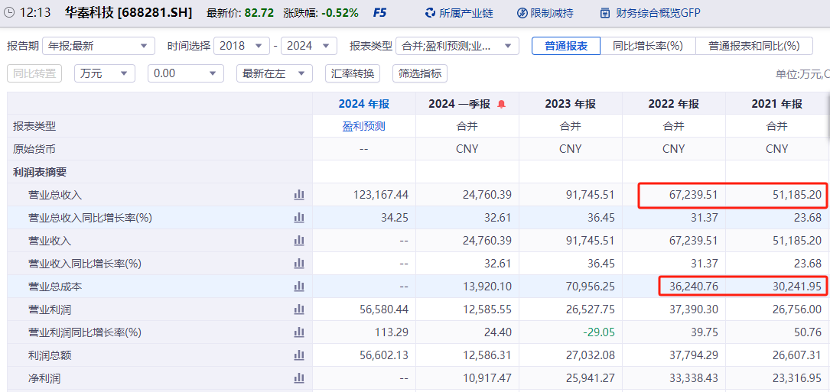Open the end year 2024 dropdown
Screen dimensions: 830x392
[309, 46]
